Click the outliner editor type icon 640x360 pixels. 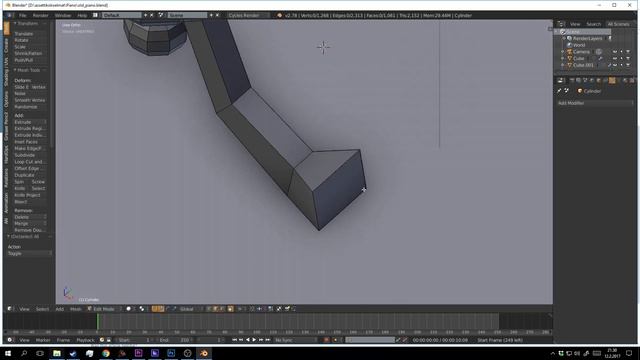561,24
